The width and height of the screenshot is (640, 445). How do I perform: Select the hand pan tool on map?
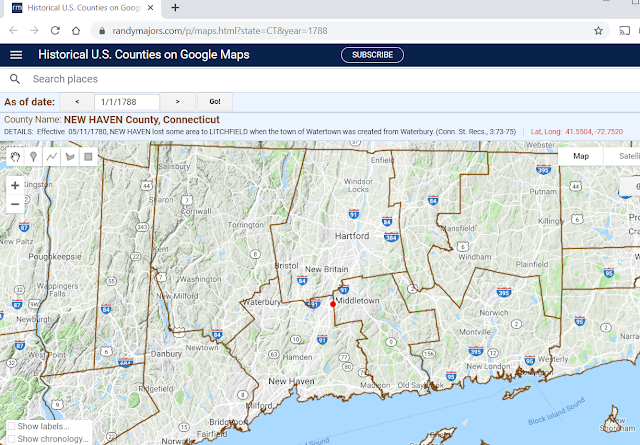click(x=16, y=157)
